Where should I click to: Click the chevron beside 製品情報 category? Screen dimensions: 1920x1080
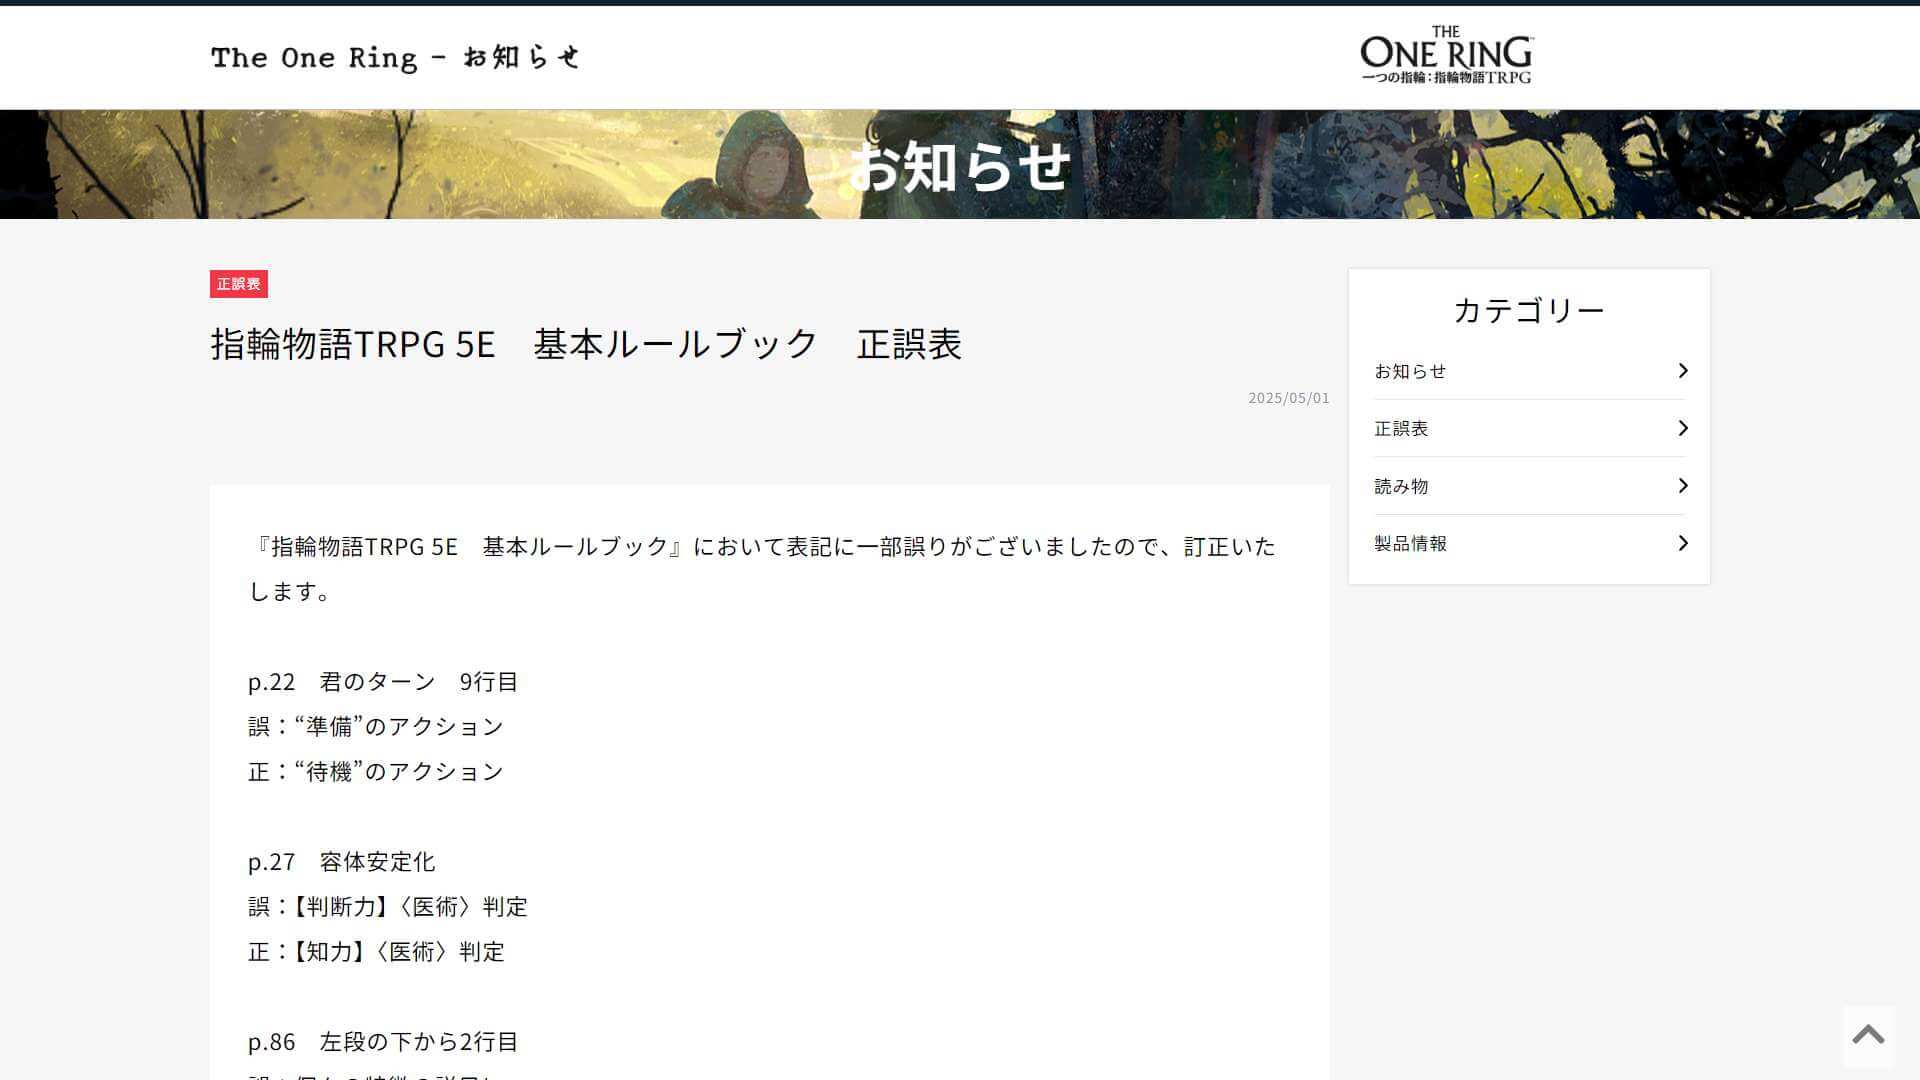tap(1683, 543)
